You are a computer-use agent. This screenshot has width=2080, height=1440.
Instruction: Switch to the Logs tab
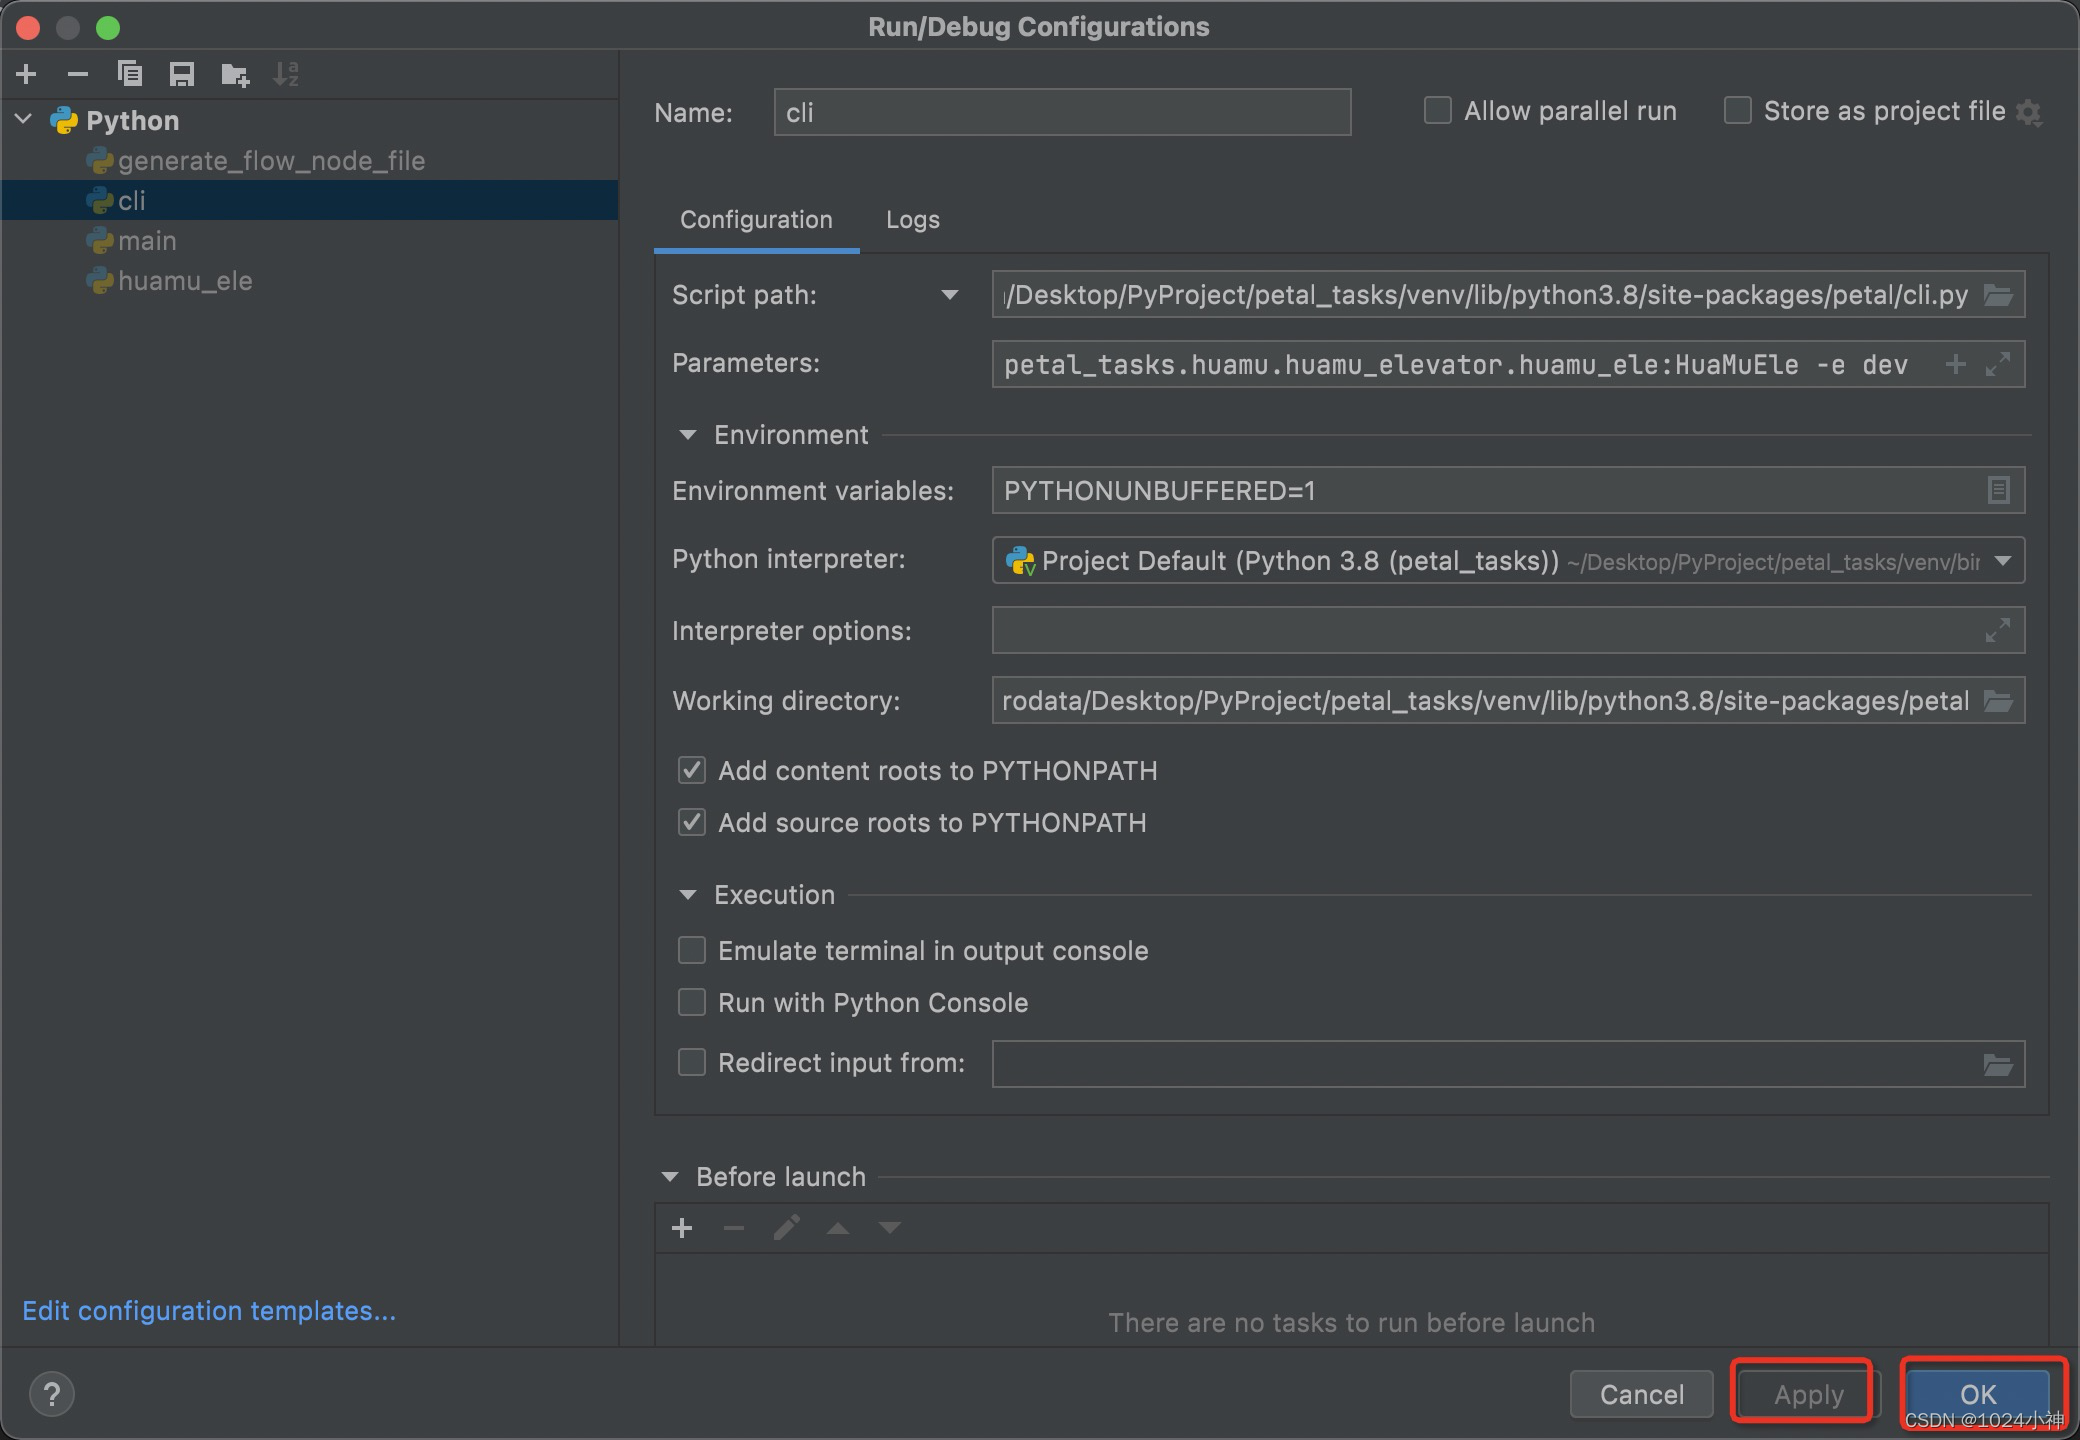coord(912,220)
